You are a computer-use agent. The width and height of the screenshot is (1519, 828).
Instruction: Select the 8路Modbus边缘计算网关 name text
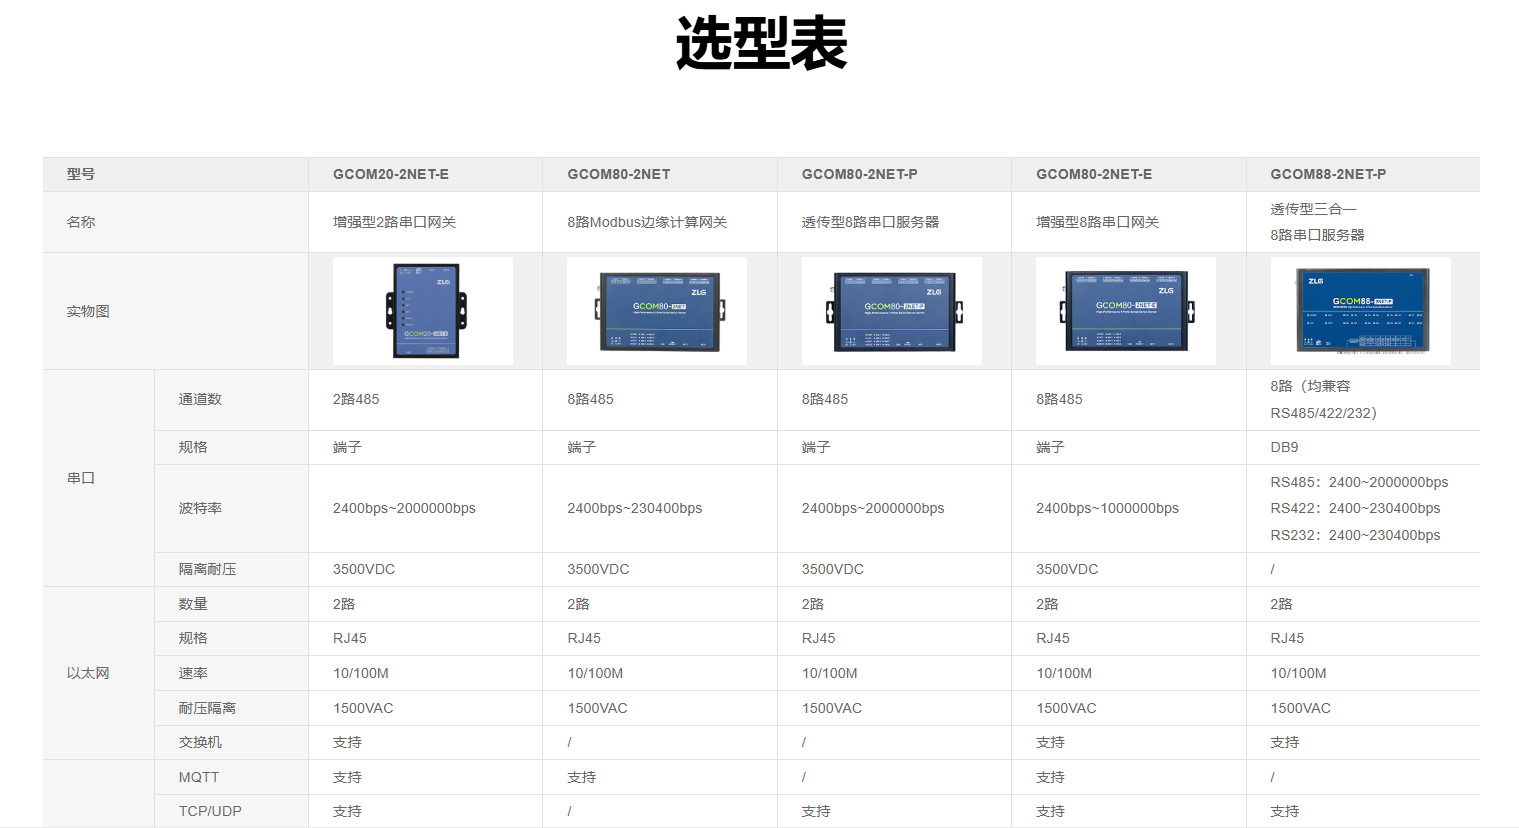coord(647,222)
